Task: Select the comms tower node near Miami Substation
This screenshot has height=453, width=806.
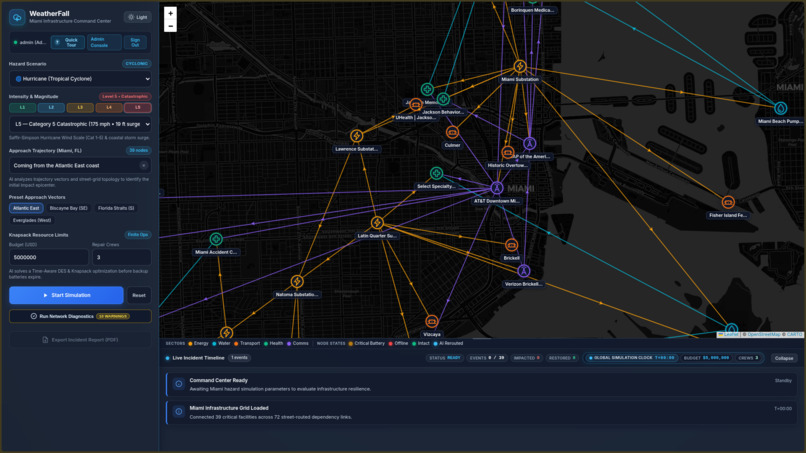Action: (529, 143)
